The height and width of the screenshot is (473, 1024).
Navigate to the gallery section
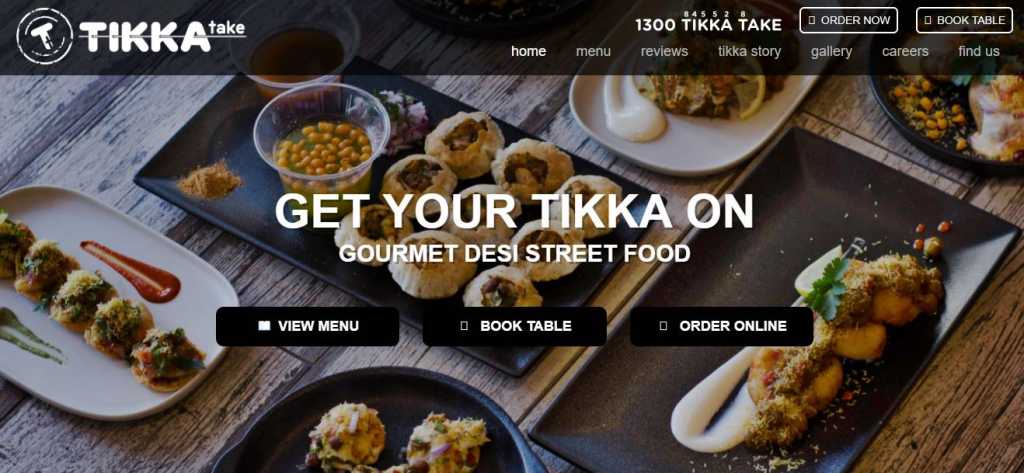[x=831, y=51]
